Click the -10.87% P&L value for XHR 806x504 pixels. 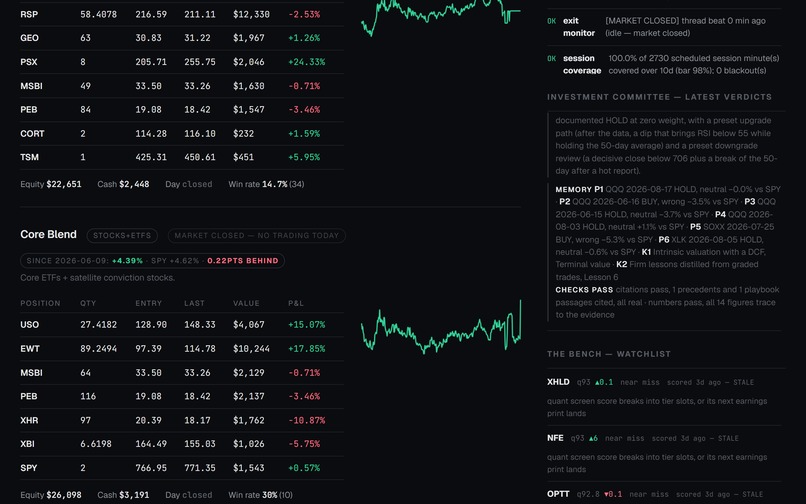(x=306, y=421)
